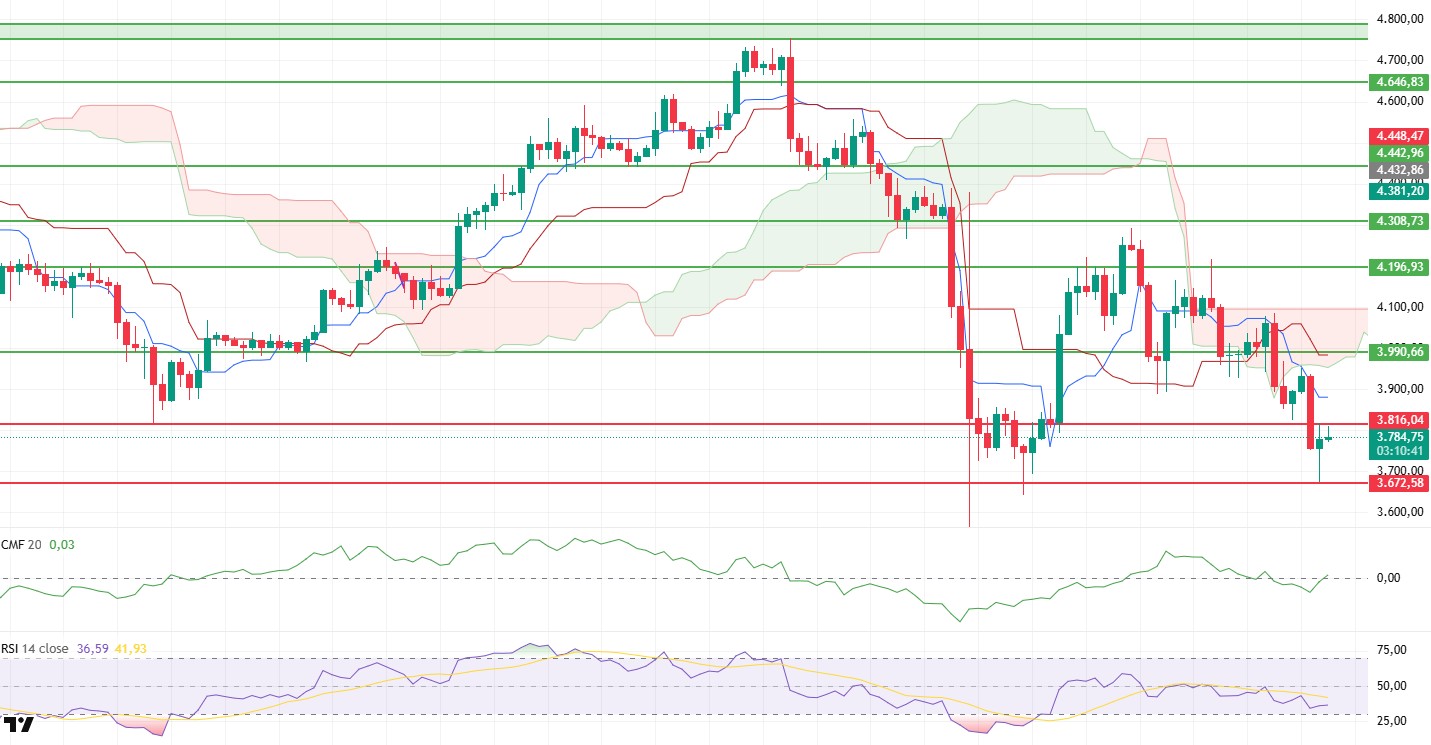Select the red 3.816,04 support label

click(1399, 421)
